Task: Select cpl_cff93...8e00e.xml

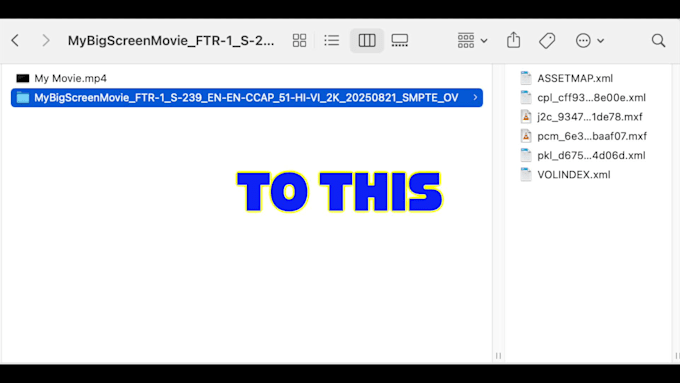Action: (592, 98)
